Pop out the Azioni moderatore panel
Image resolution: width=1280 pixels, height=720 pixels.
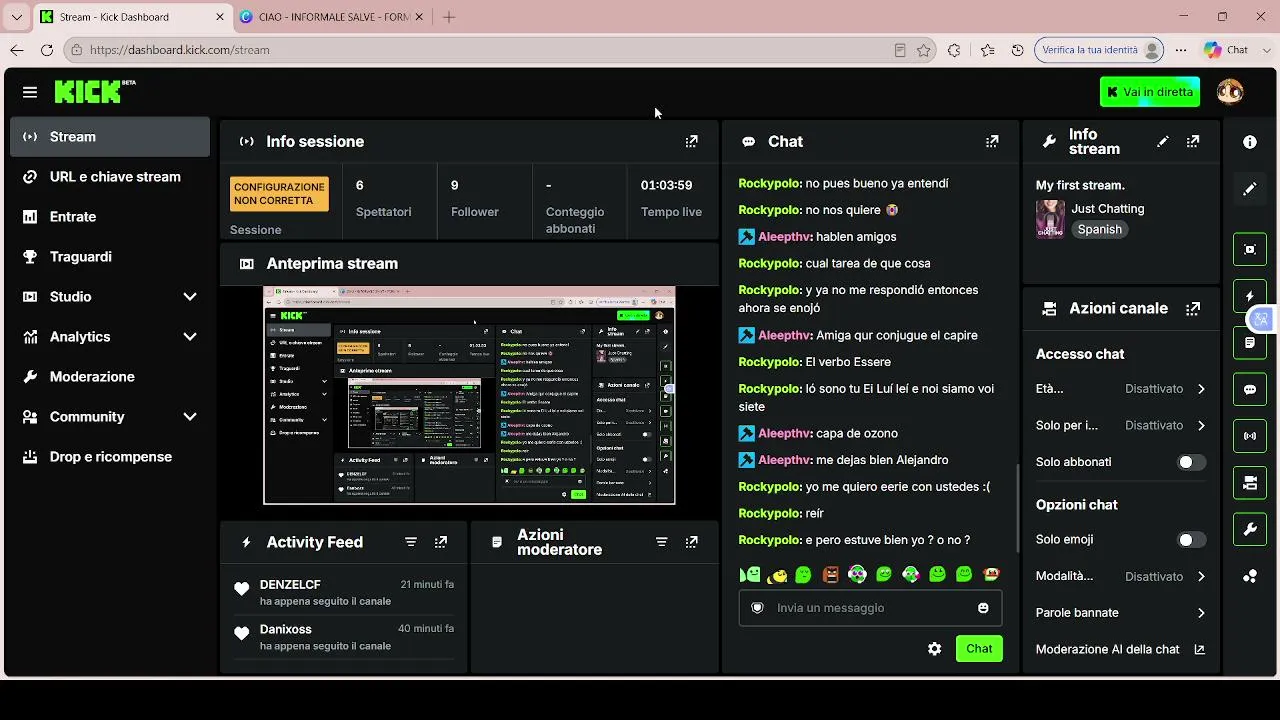691,542
